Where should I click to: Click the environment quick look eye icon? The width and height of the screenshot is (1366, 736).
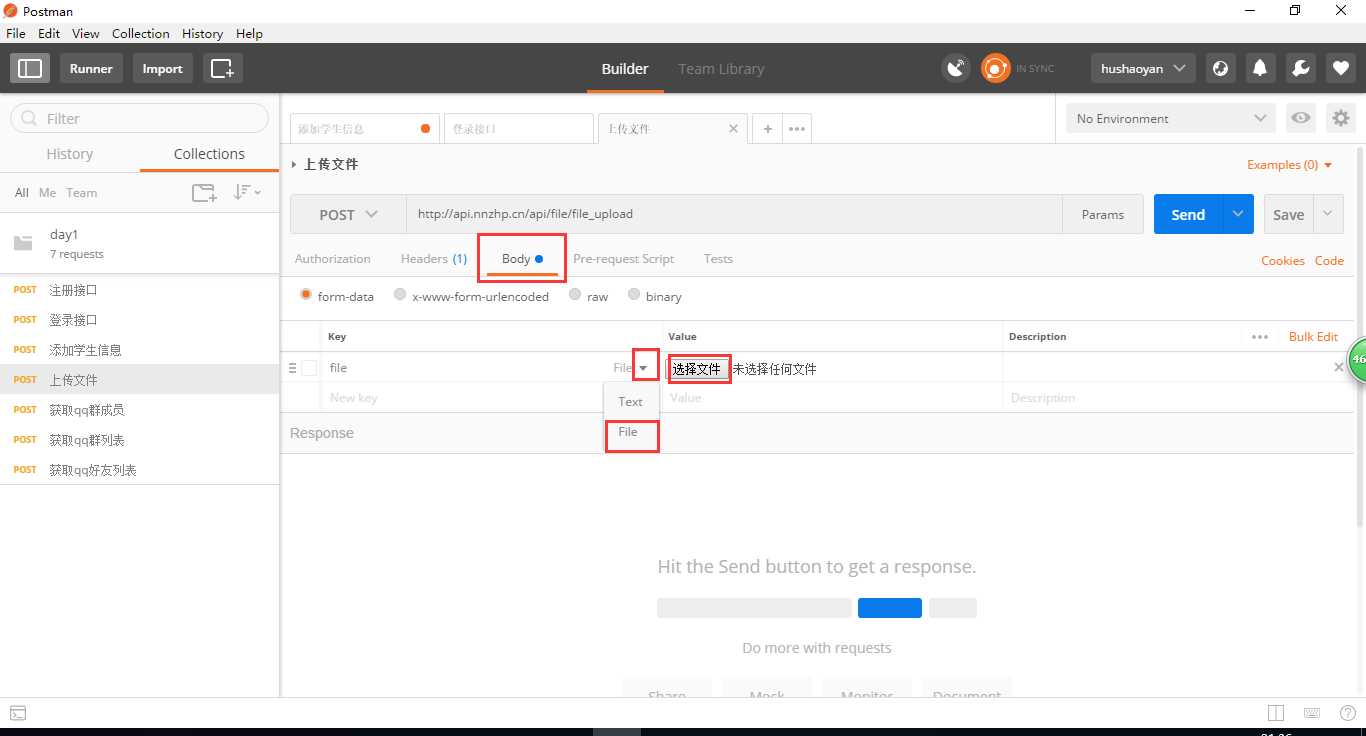pos(1300,118)
